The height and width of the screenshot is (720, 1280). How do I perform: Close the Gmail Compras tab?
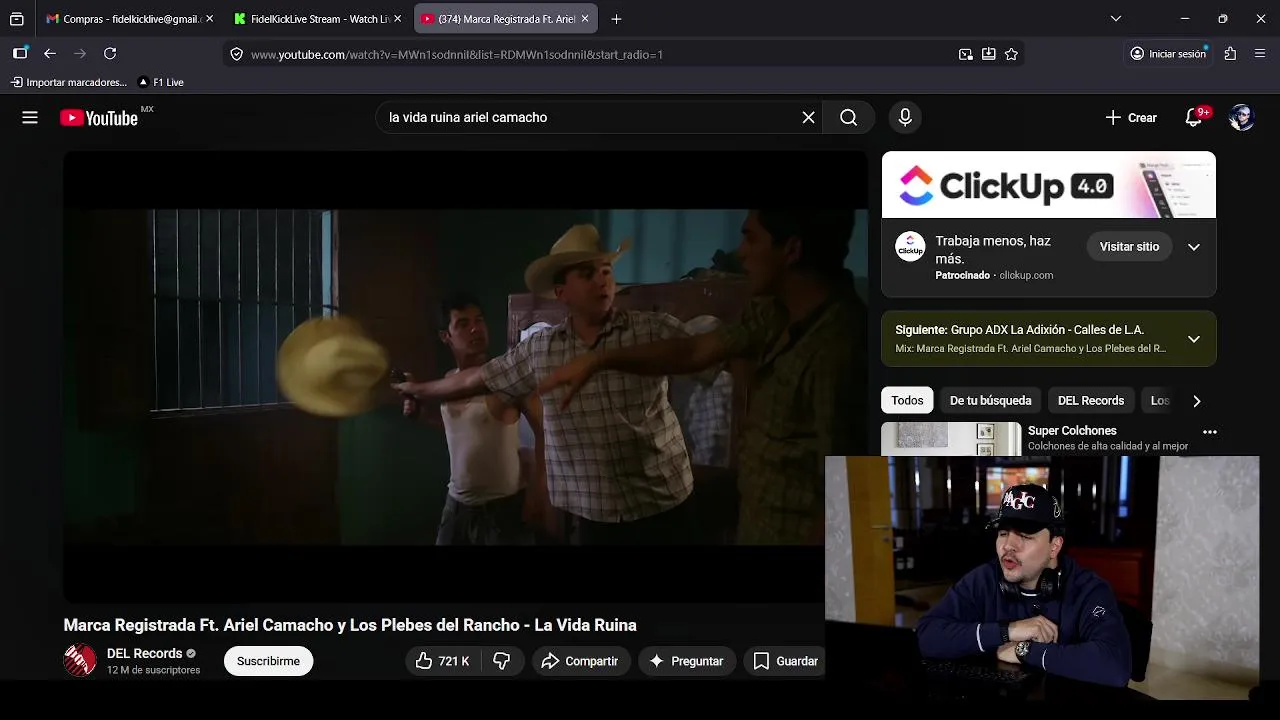click(x=209, y=19)
